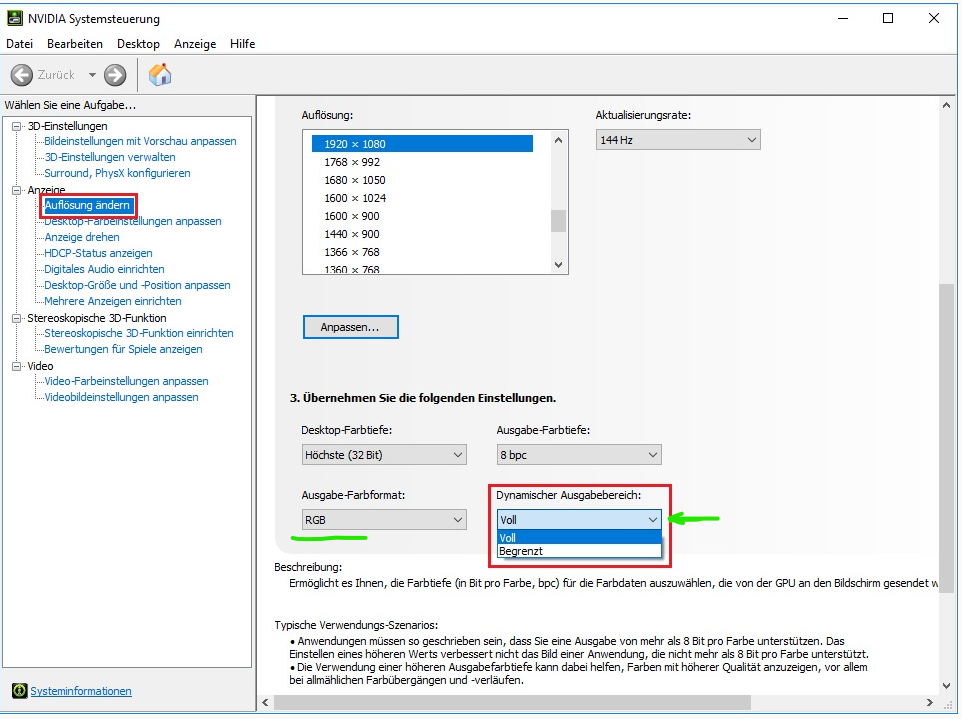Open Bildeinstellungen mit Vorschau anpassen
Viewport: 962px width, 719px height.
[140, 141]
